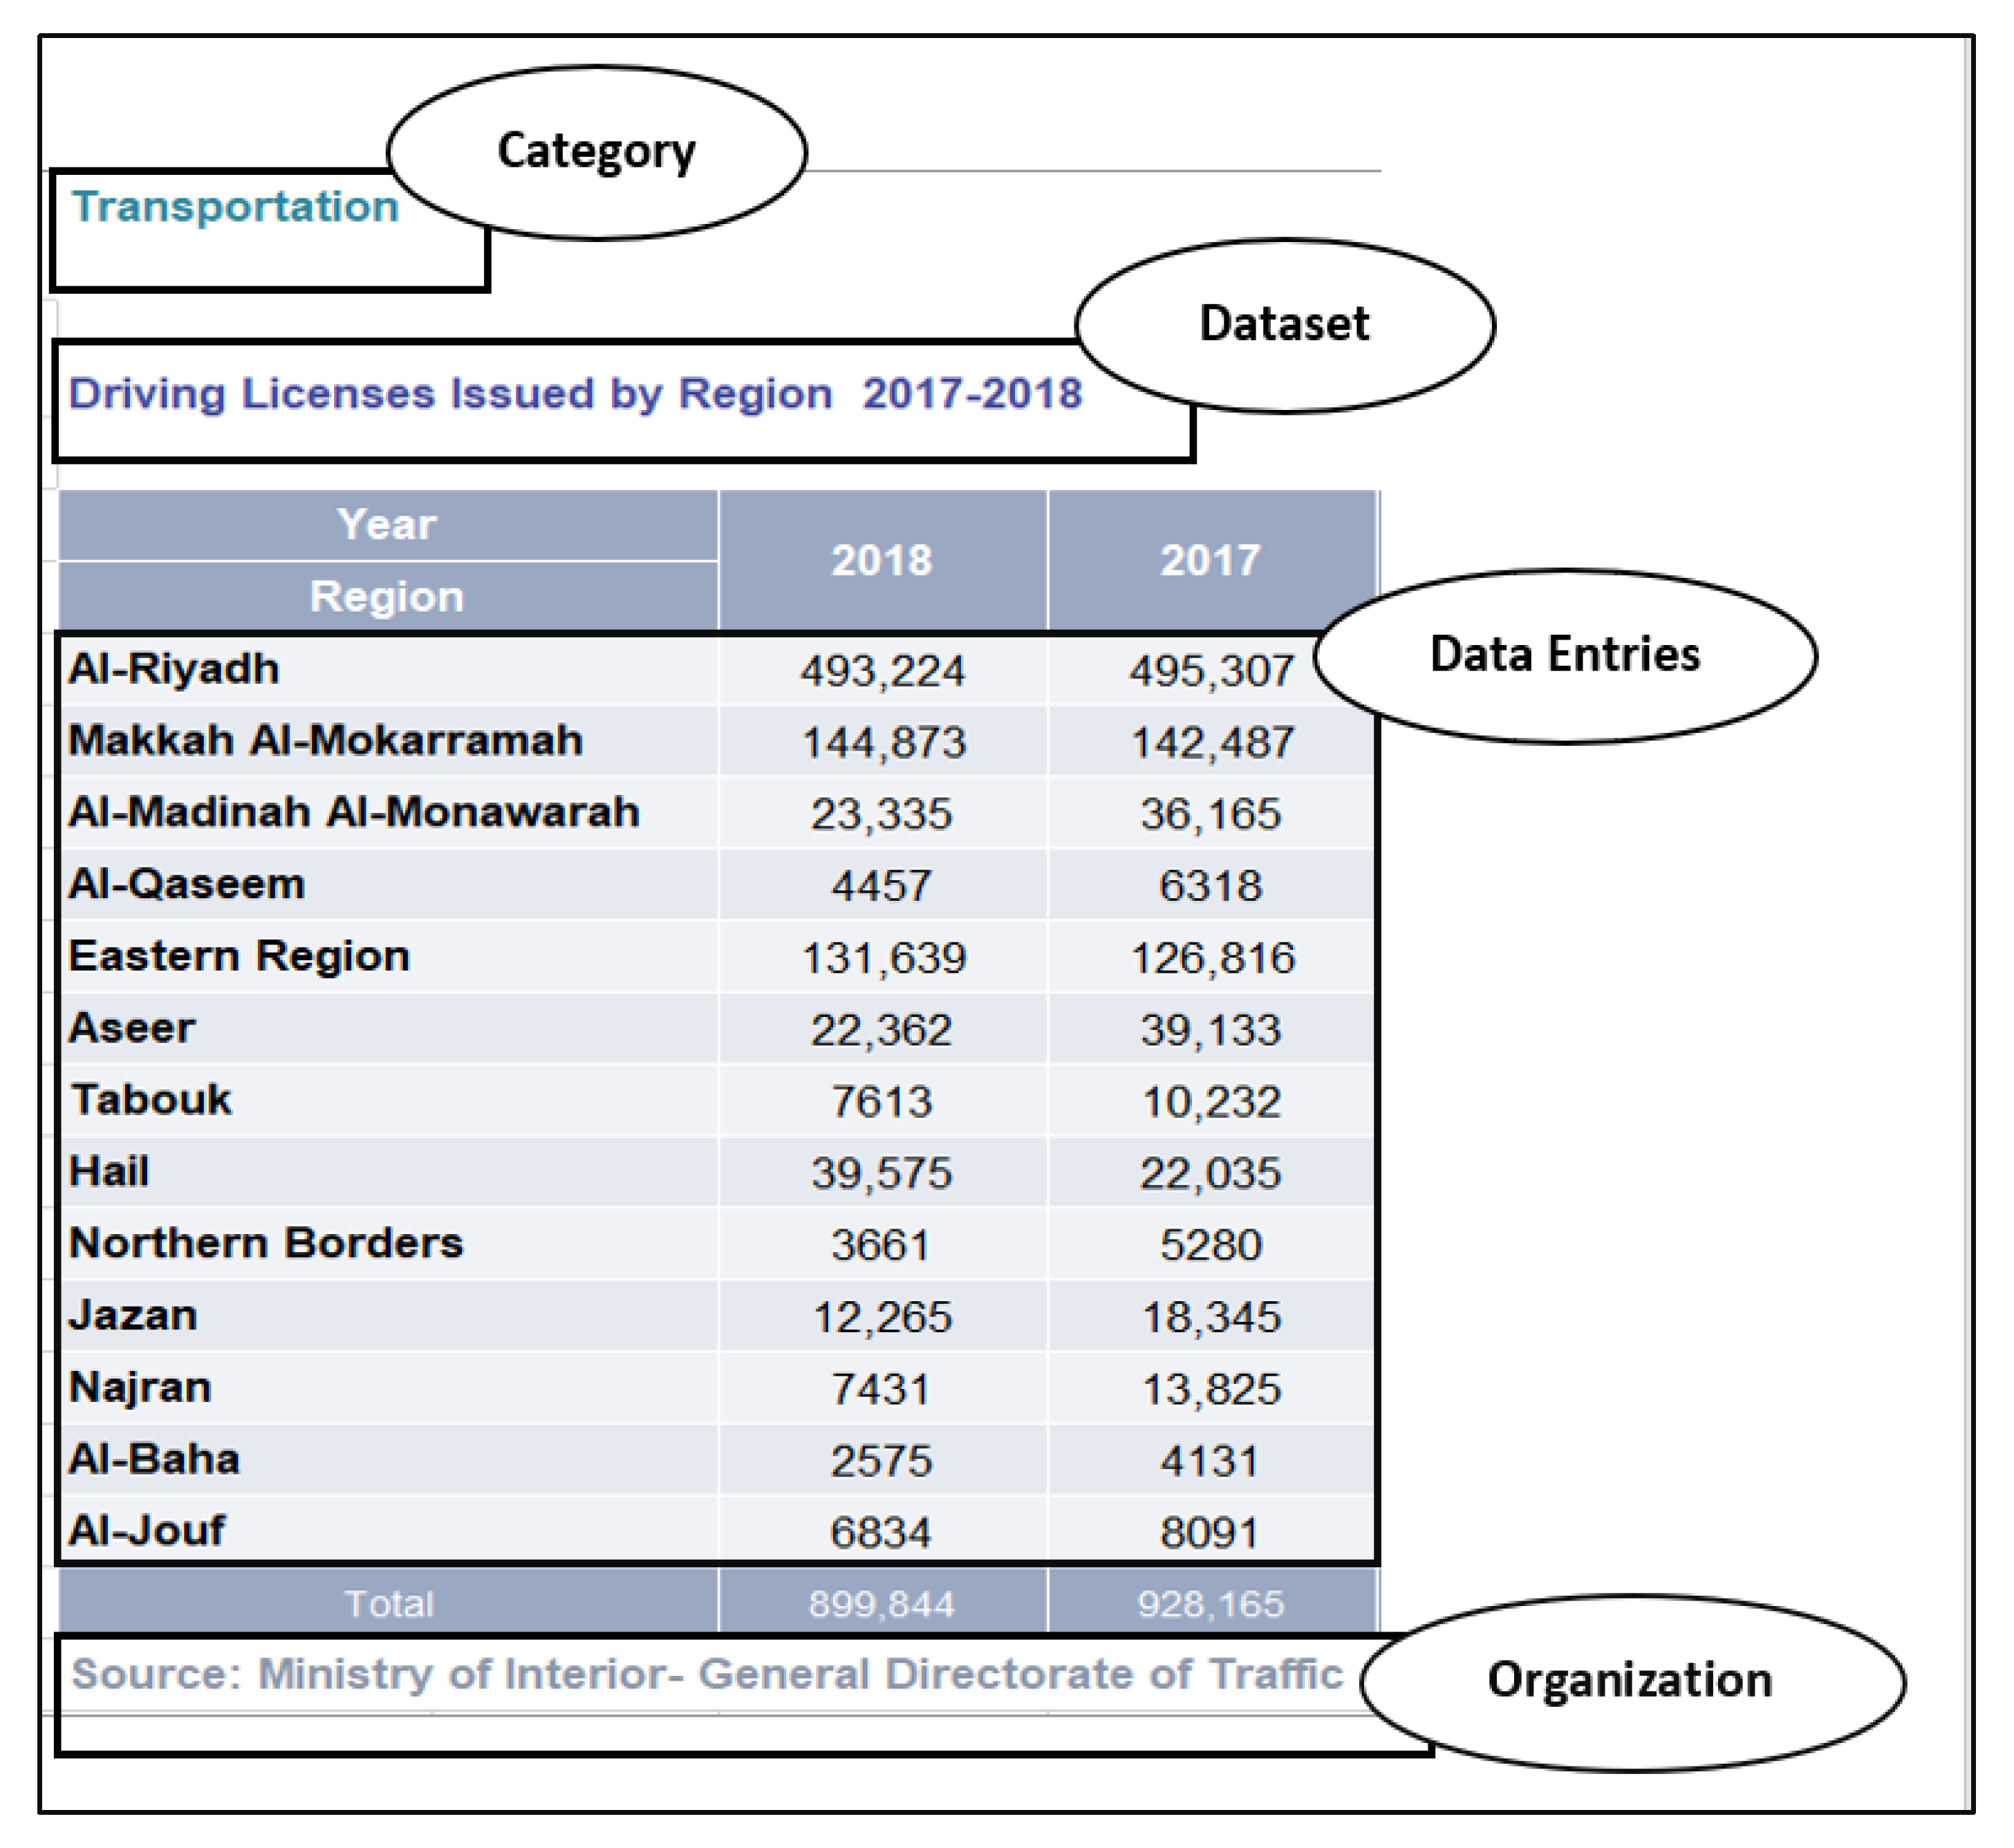Click the Dataset ellipse label

click(x=1284, y=324)
